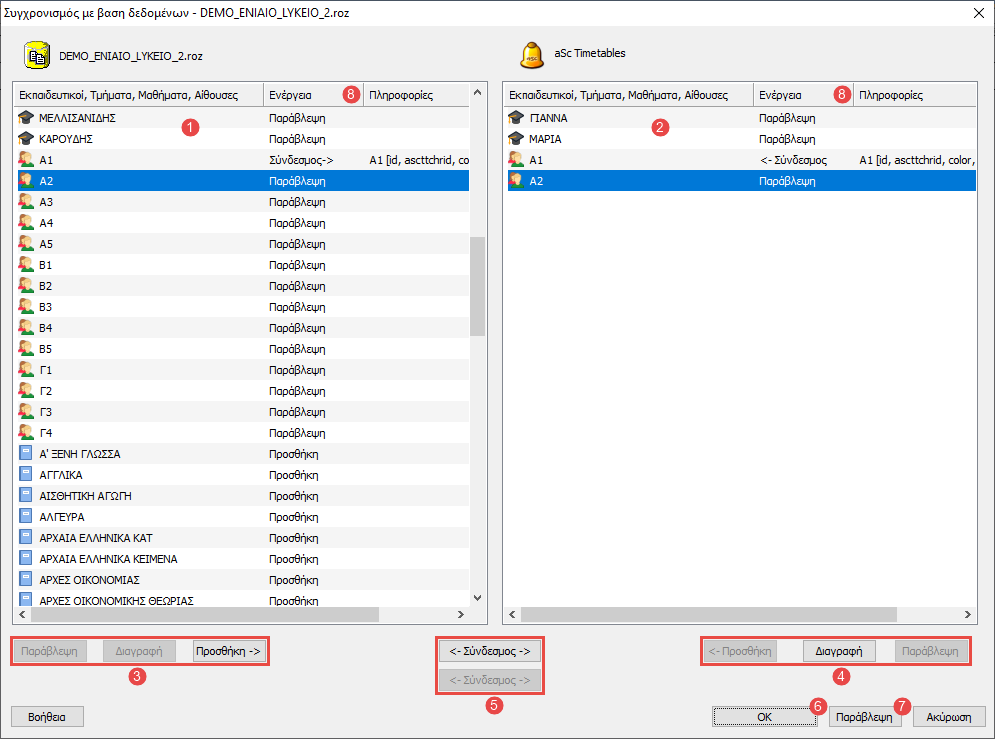Click the class icon for Α3 row
995x739 pixels.
point(26,202)
